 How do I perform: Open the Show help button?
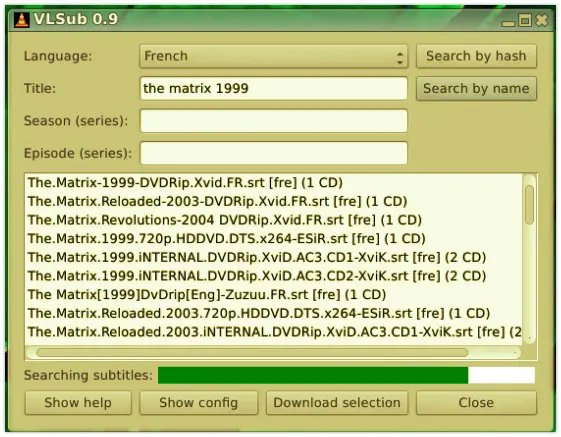click(78, 403)
